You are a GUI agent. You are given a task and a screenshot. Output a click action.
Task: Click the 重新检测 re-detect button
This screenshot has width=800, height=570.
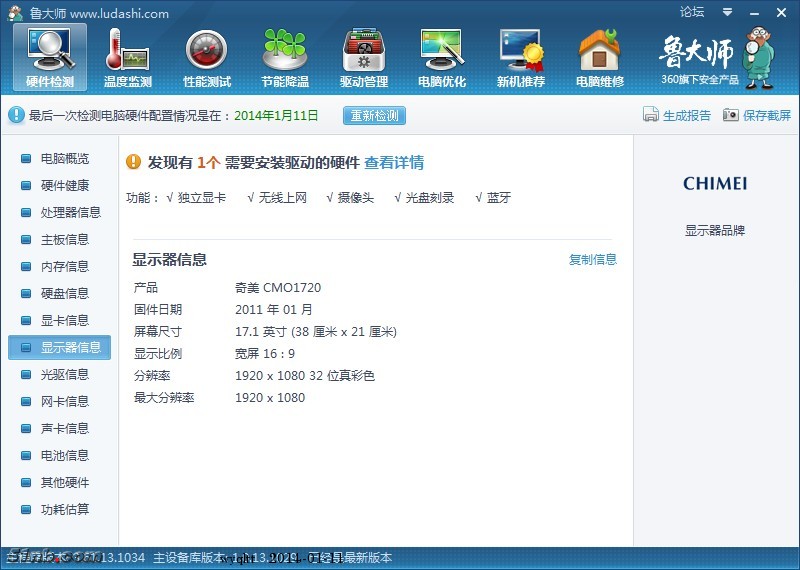pyautogui.click(x=374, y=116)
